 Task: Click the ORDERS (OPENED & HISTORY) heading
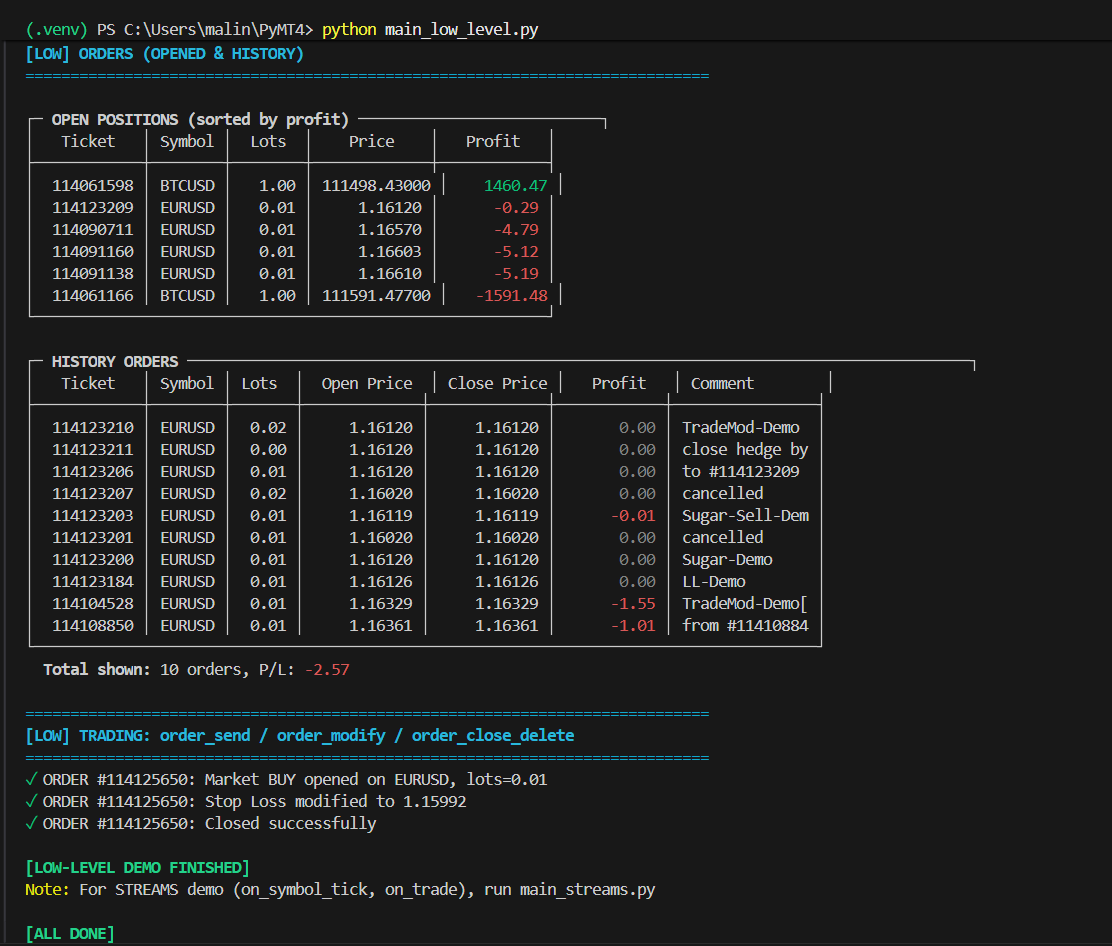coord(190,54)
